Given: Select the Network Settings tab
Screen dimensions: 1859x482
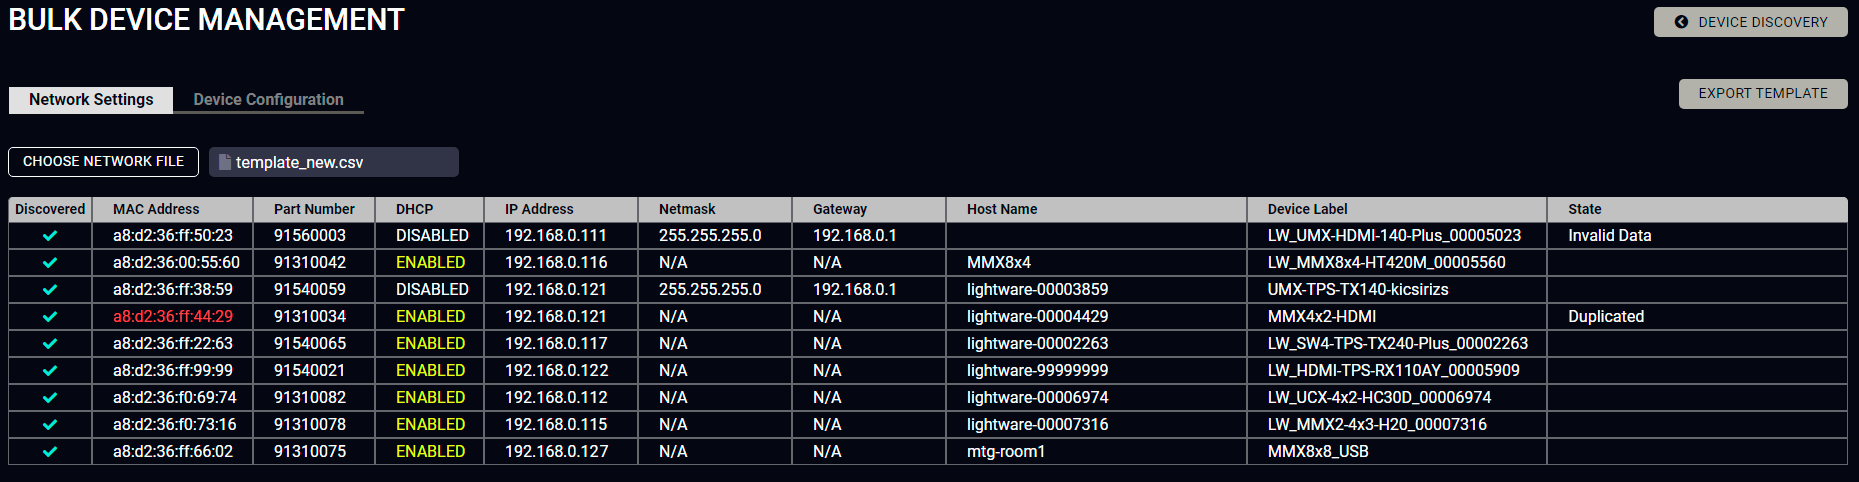Looking at the screenshot, I should click(x=91, y=100).
